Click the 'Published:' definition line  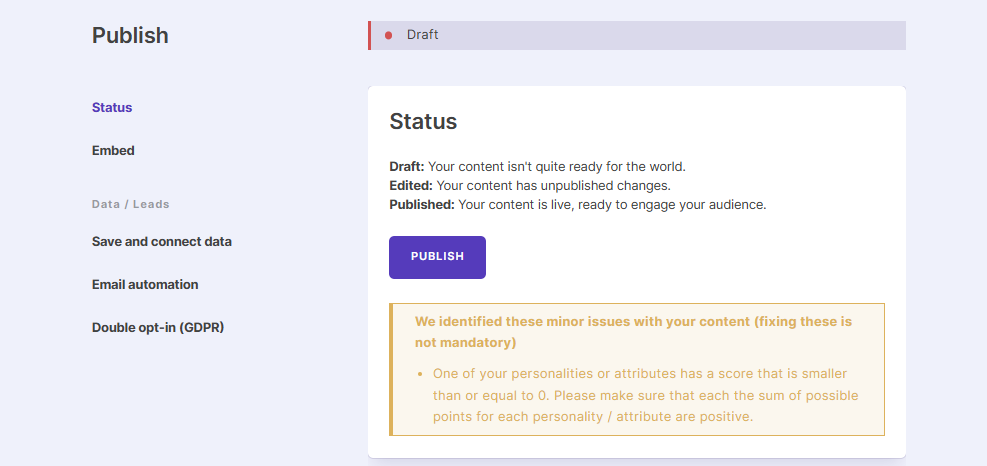577,204
